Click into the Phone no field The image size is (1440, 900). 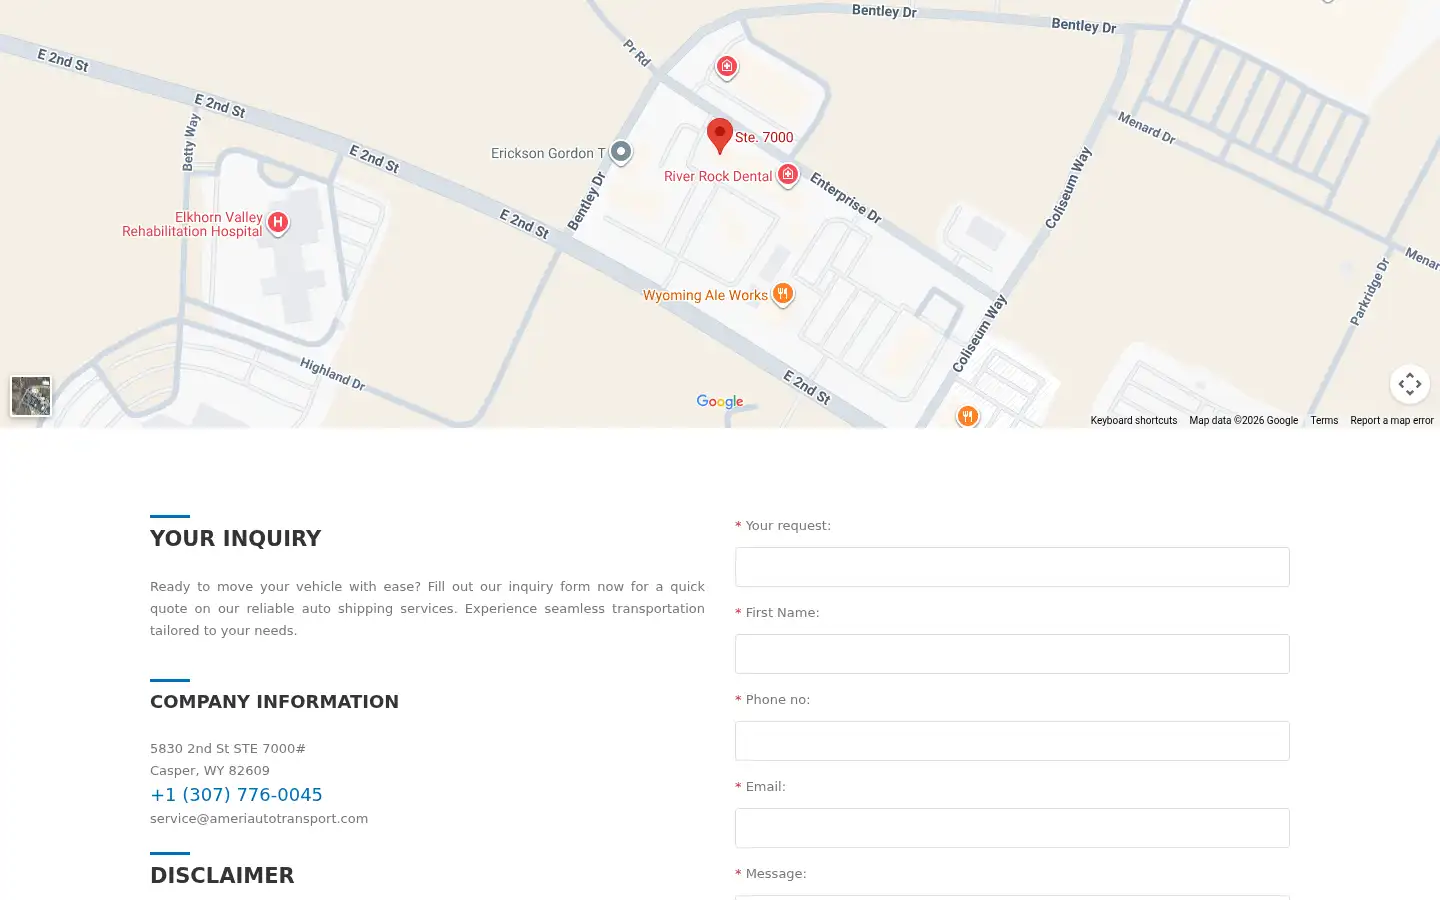pos(1012,741)
